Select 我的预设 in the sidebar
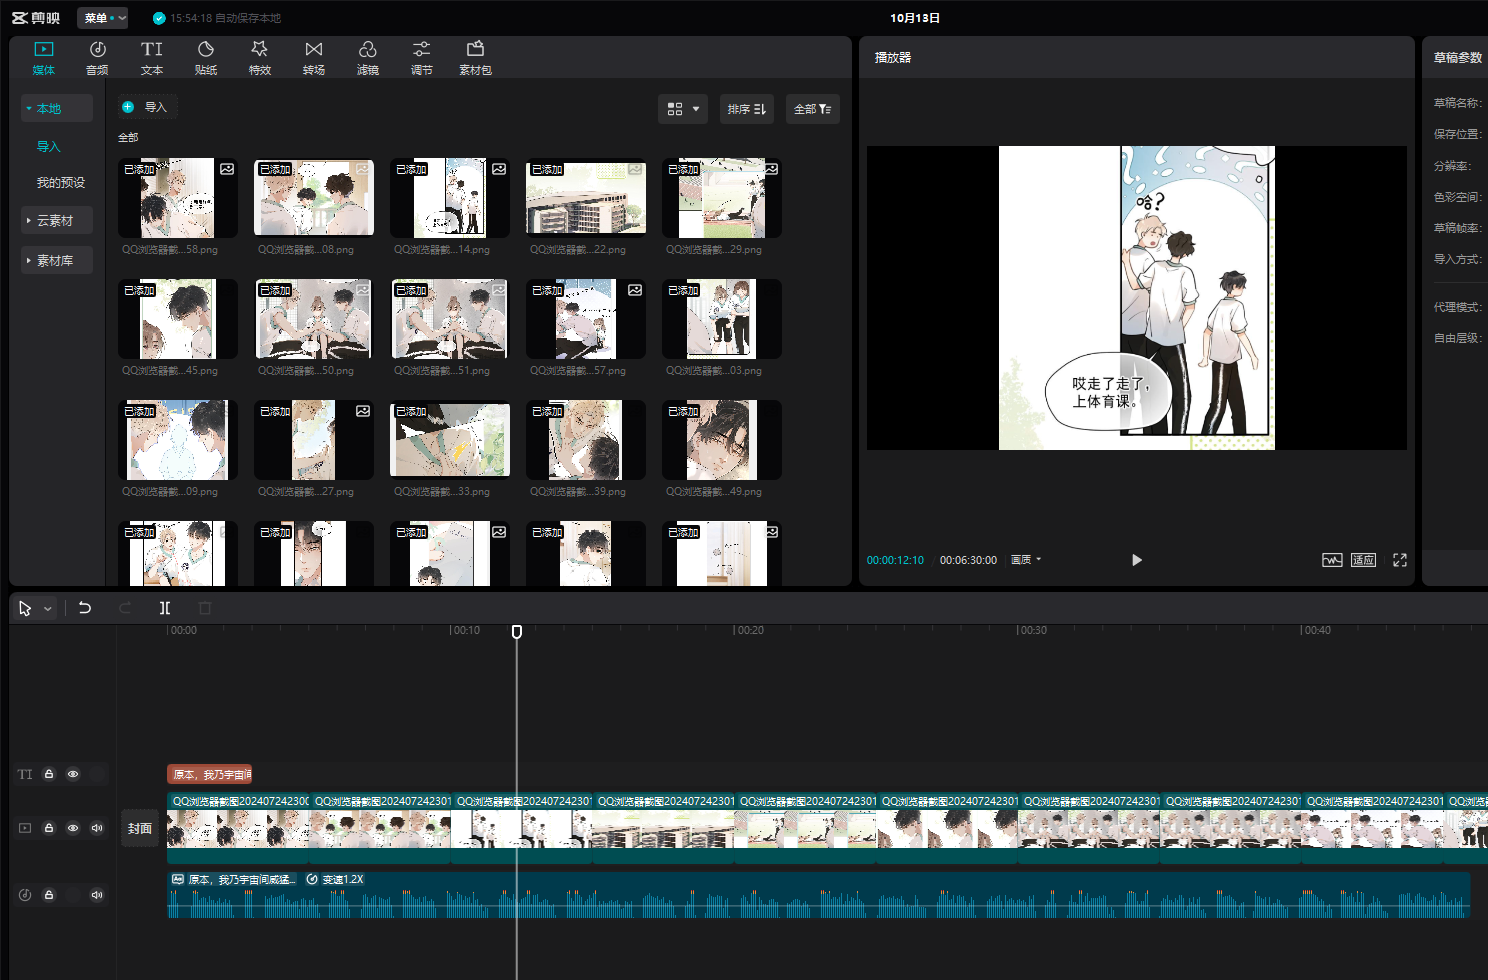Viewport: 1488px width, 980px height. pyautogui.click(x=61, y=182)
